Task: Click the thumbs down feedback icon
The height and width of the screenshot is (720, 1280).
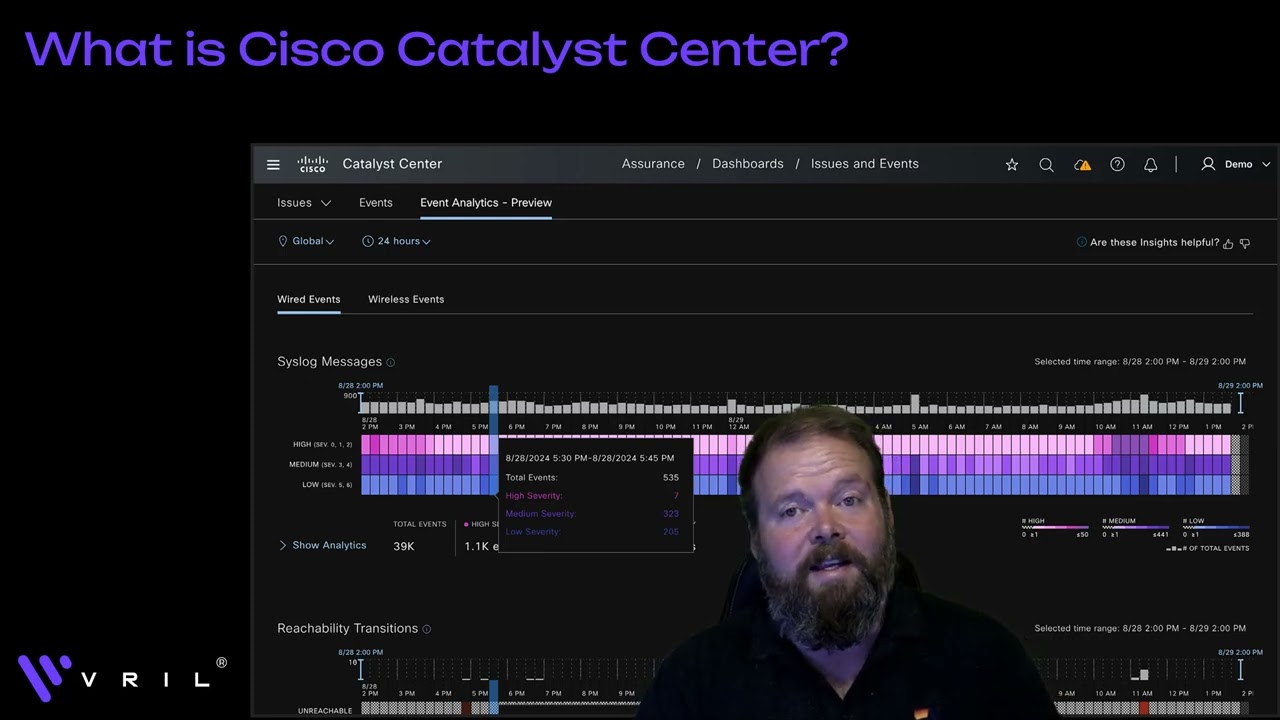Action: [1245, 243]
